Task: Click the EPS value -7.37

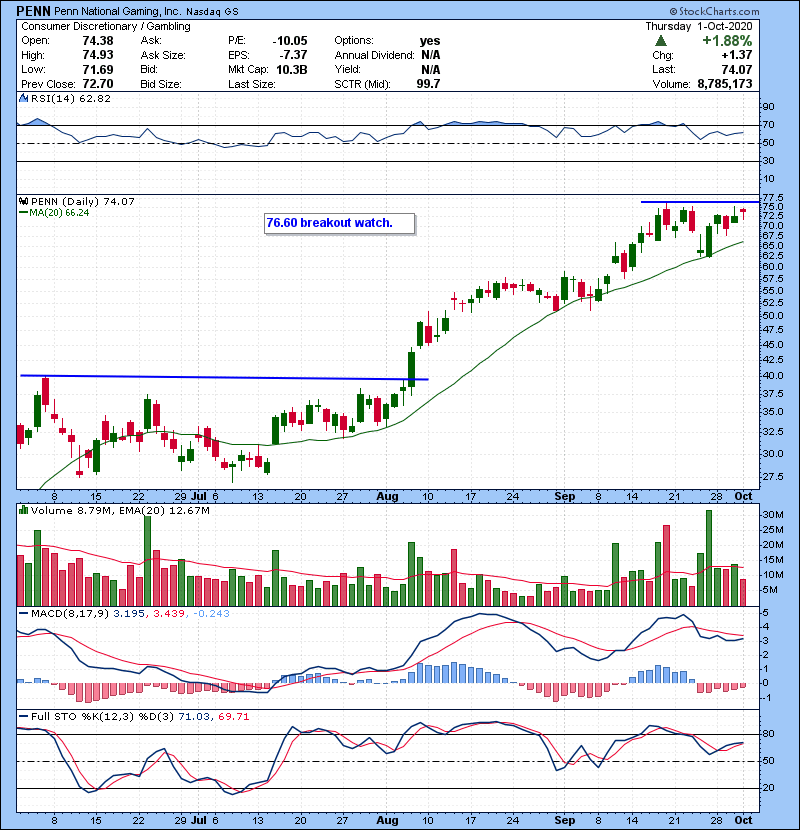Action: click(293, 55)
